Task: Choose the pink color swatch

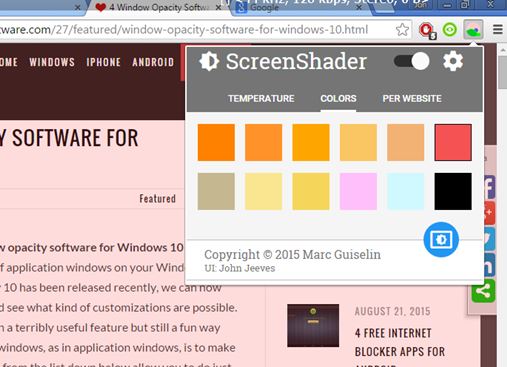Action: [x=358, y=191]
